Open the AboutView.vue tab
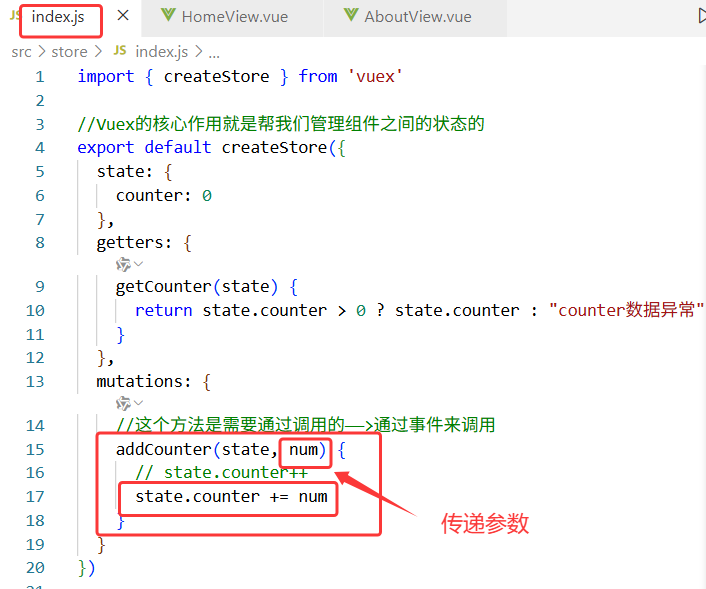 [416, 17]
